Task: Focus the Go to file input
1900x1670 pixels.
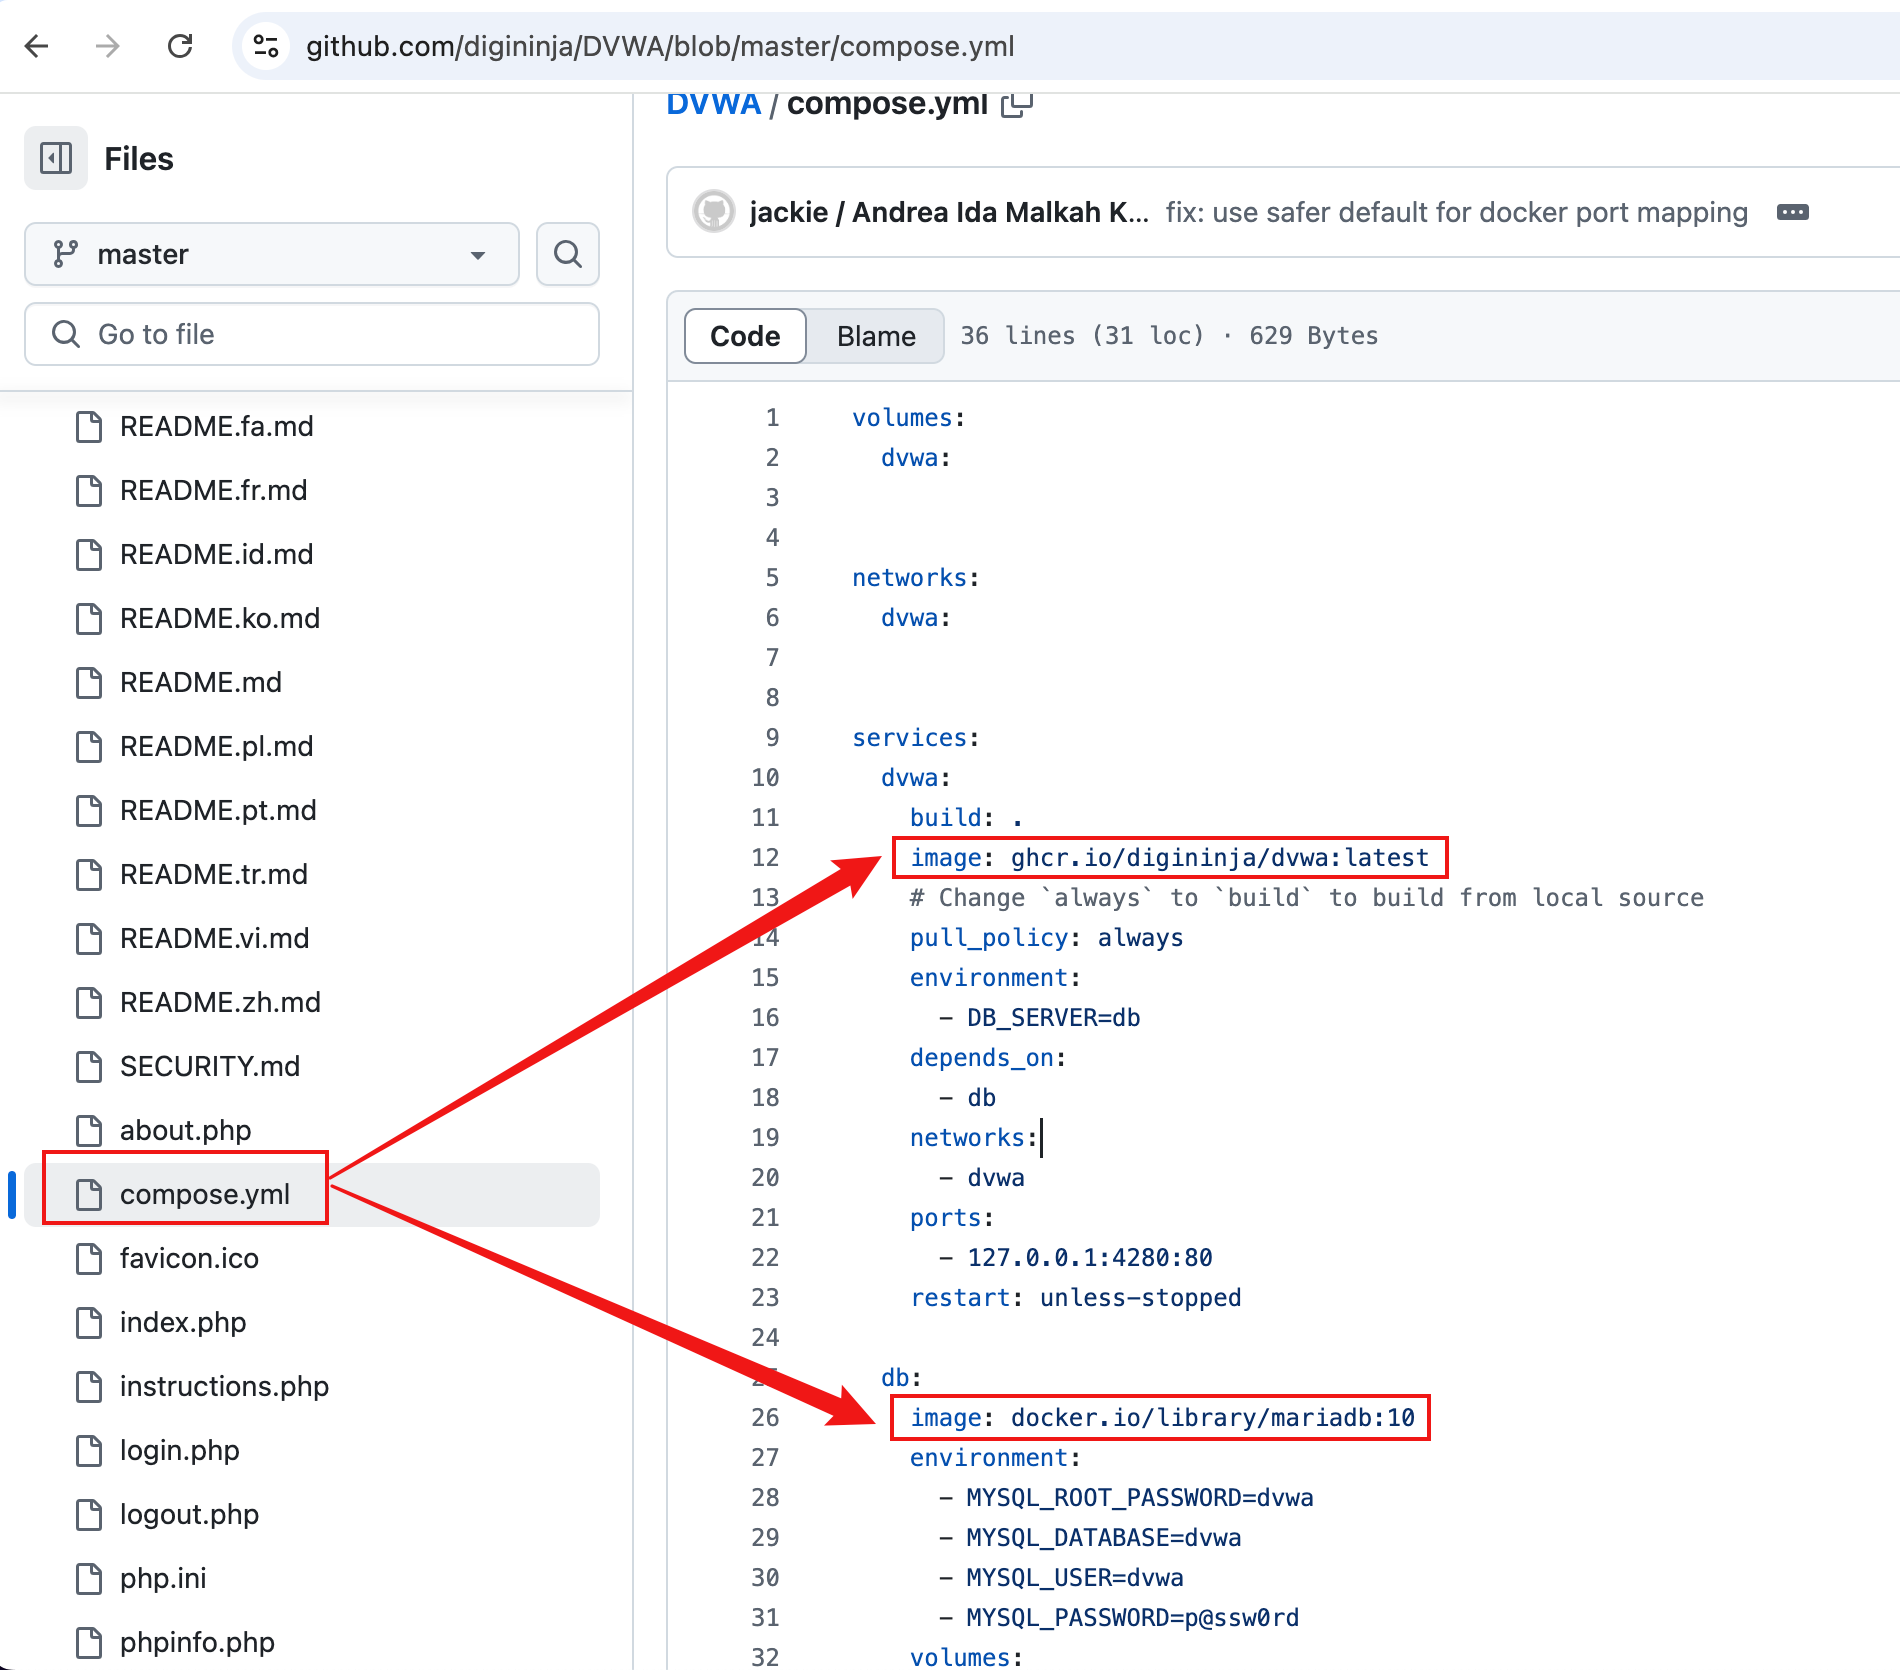Action: [x=312, y=334]
